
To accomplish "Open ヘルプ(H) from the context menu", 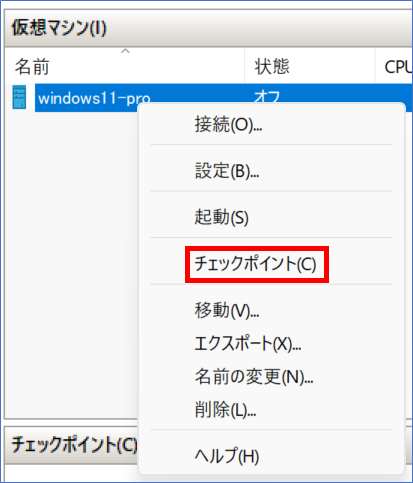I will click(x=227, y=456).
